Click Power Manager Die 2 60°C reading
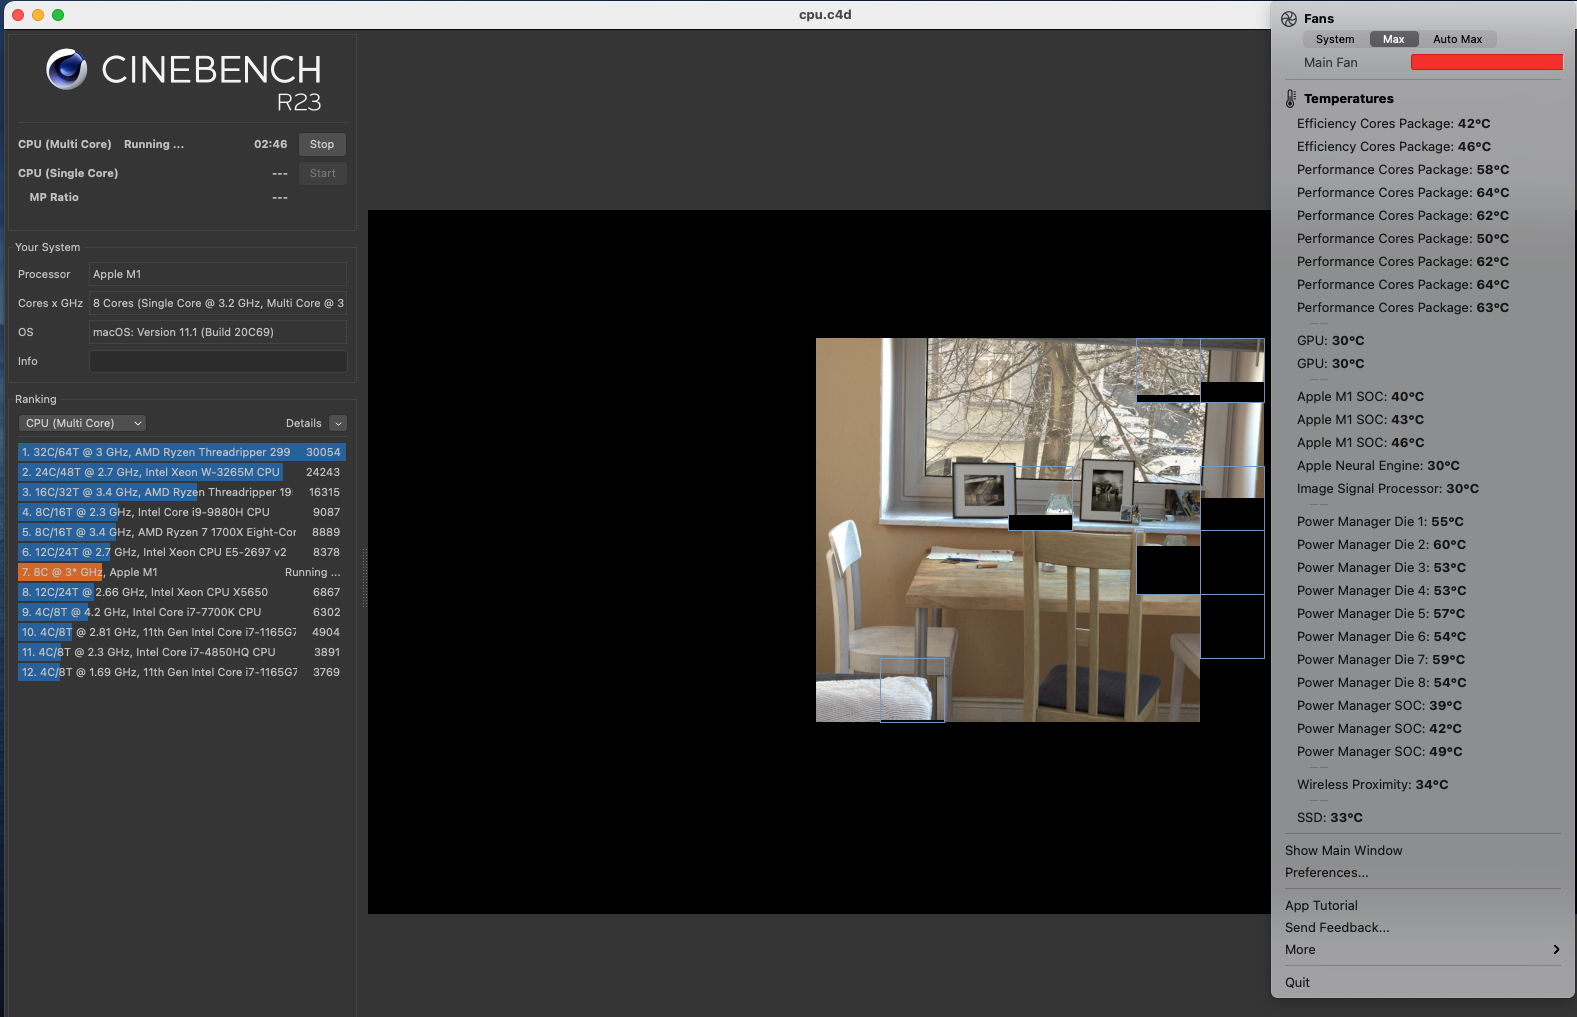1577x1017 pixels. pos(1381,545)
